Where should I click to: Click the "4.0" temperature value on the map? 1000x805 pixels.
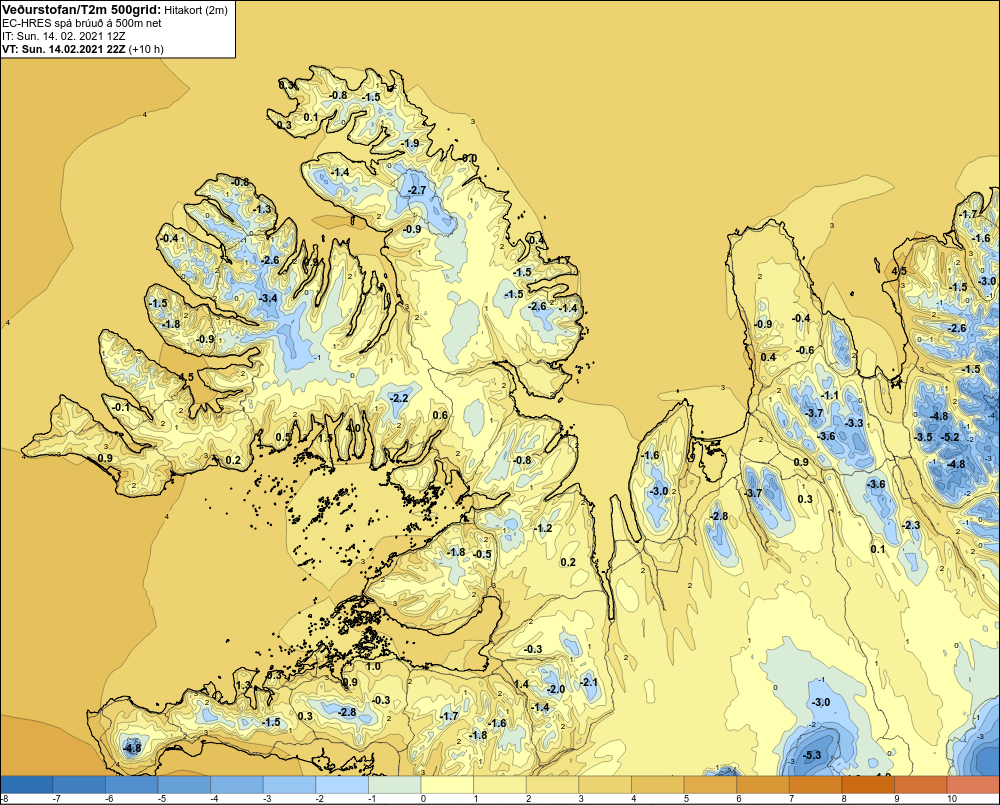point(353,428)
